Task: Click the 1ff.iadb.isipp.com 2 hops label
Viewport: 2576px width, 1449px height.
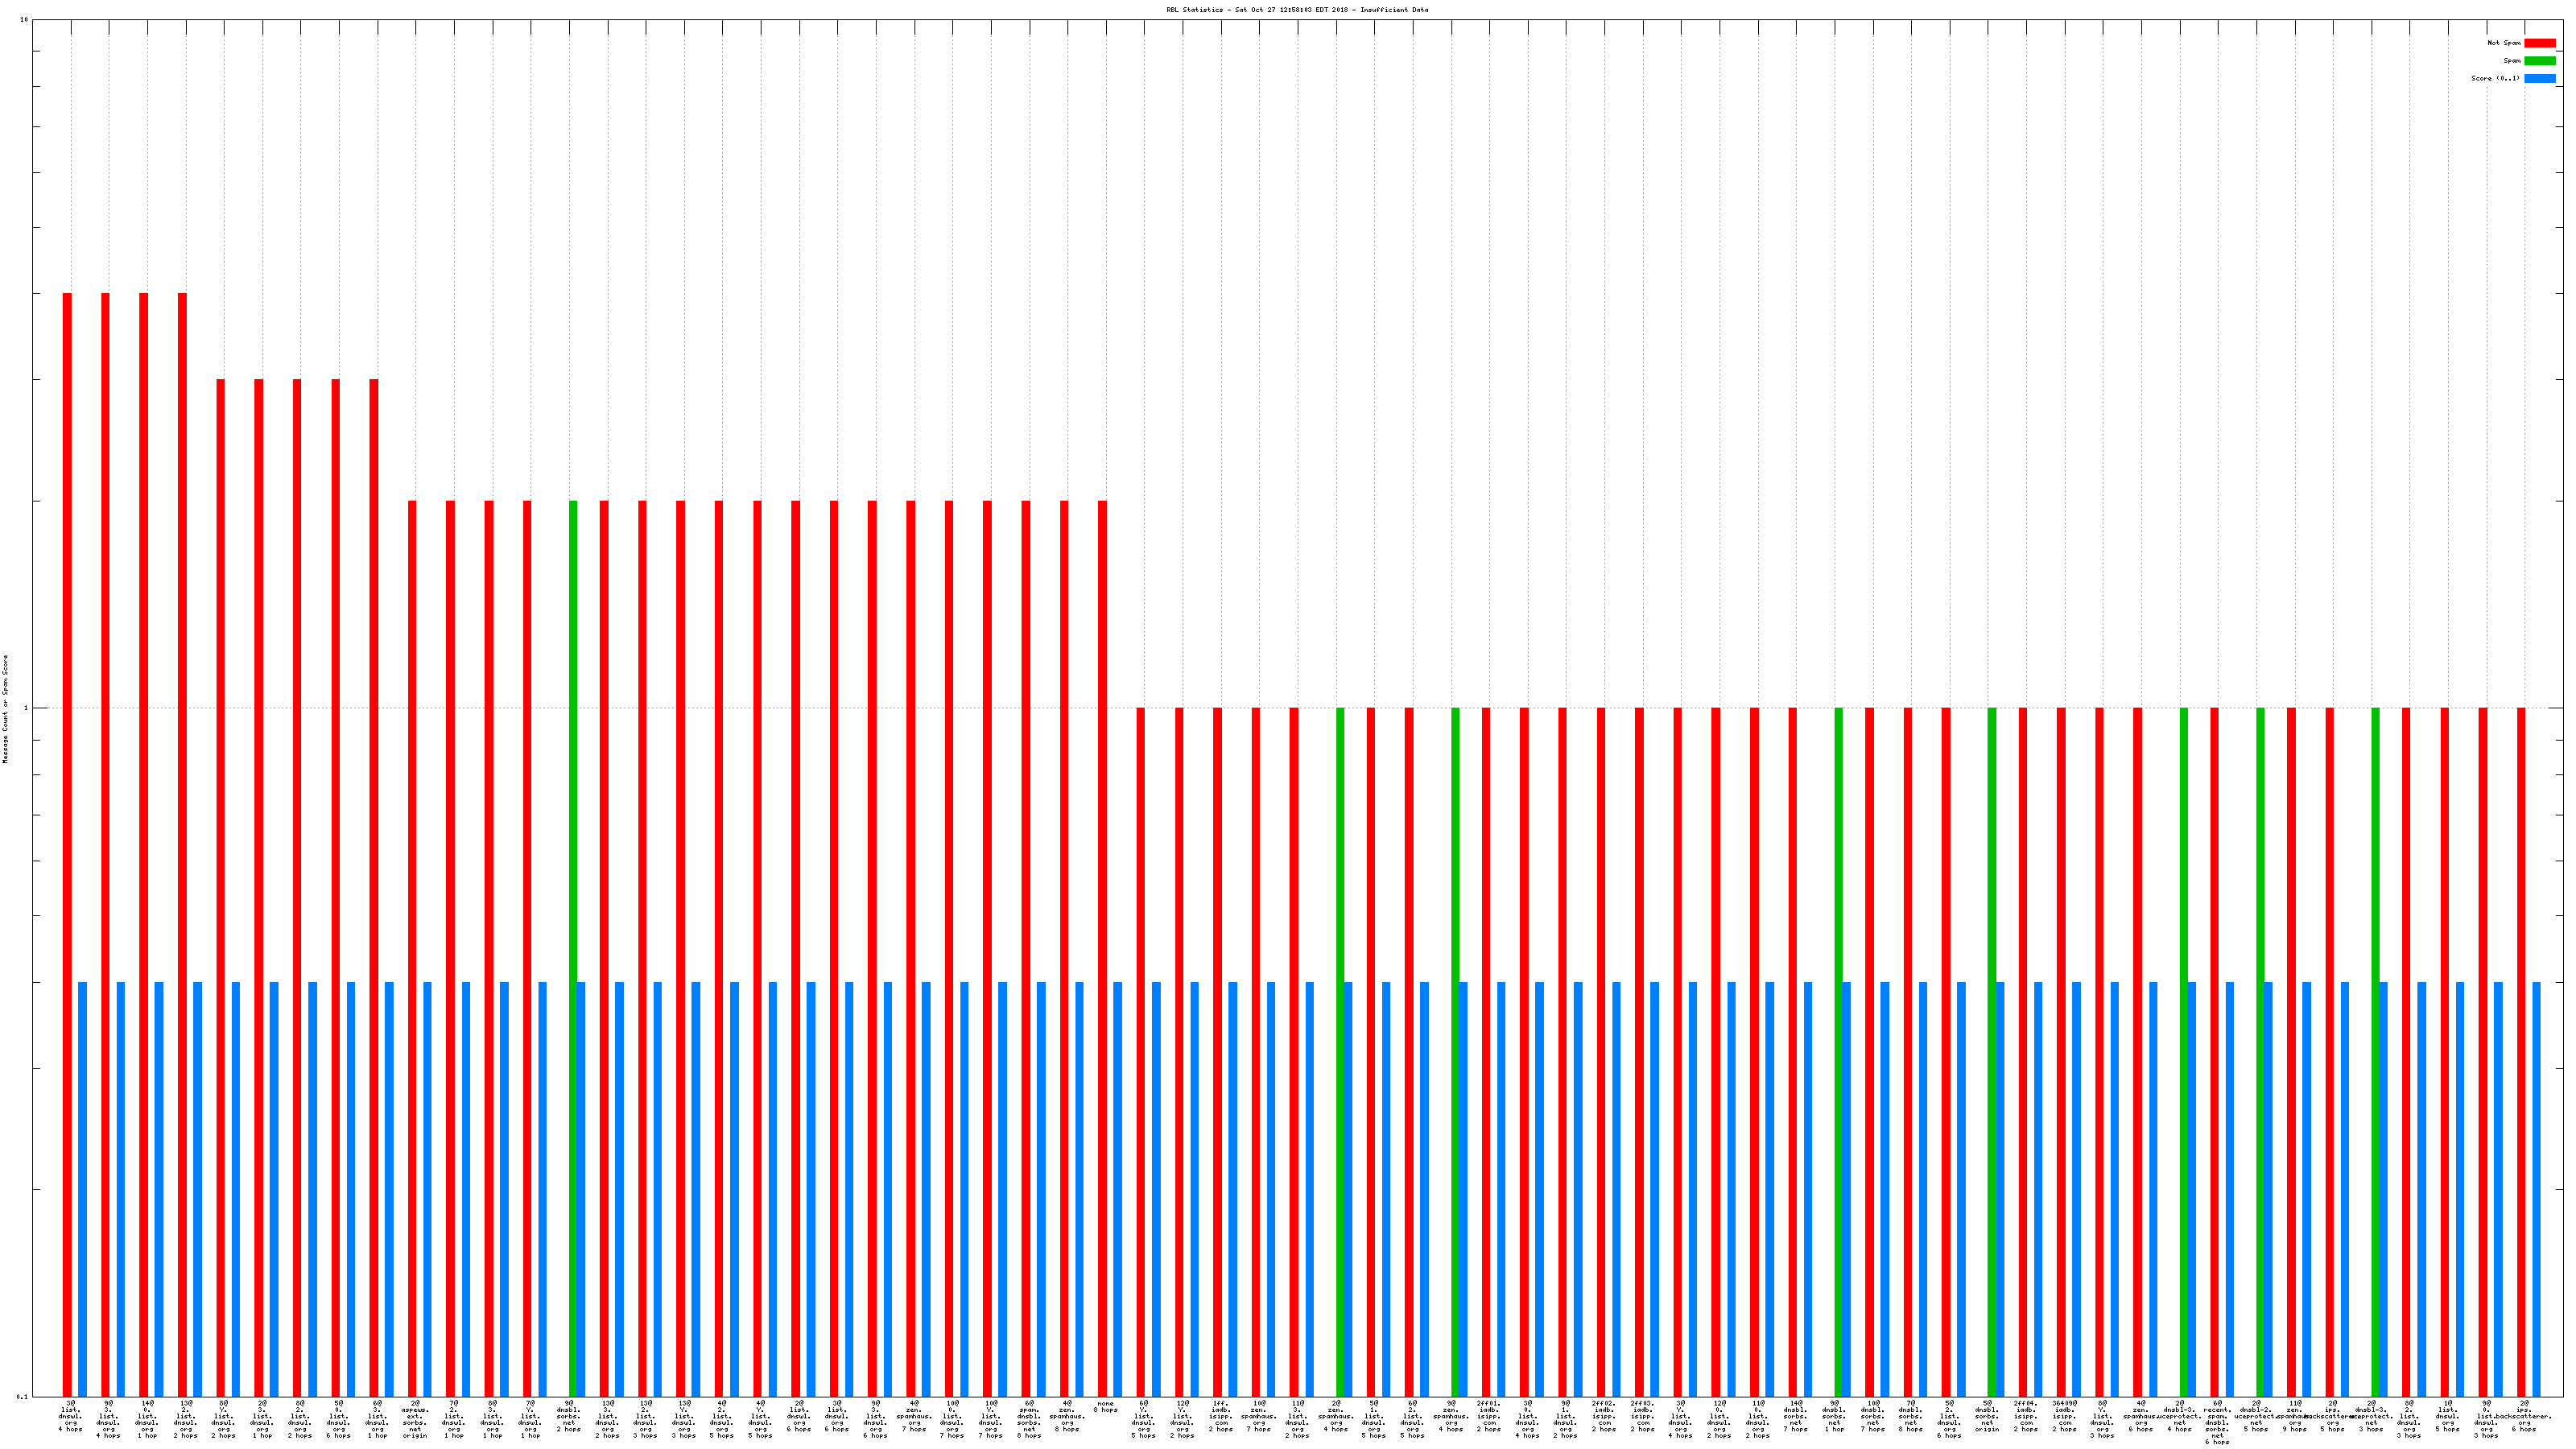Action: (1220, 1416)
